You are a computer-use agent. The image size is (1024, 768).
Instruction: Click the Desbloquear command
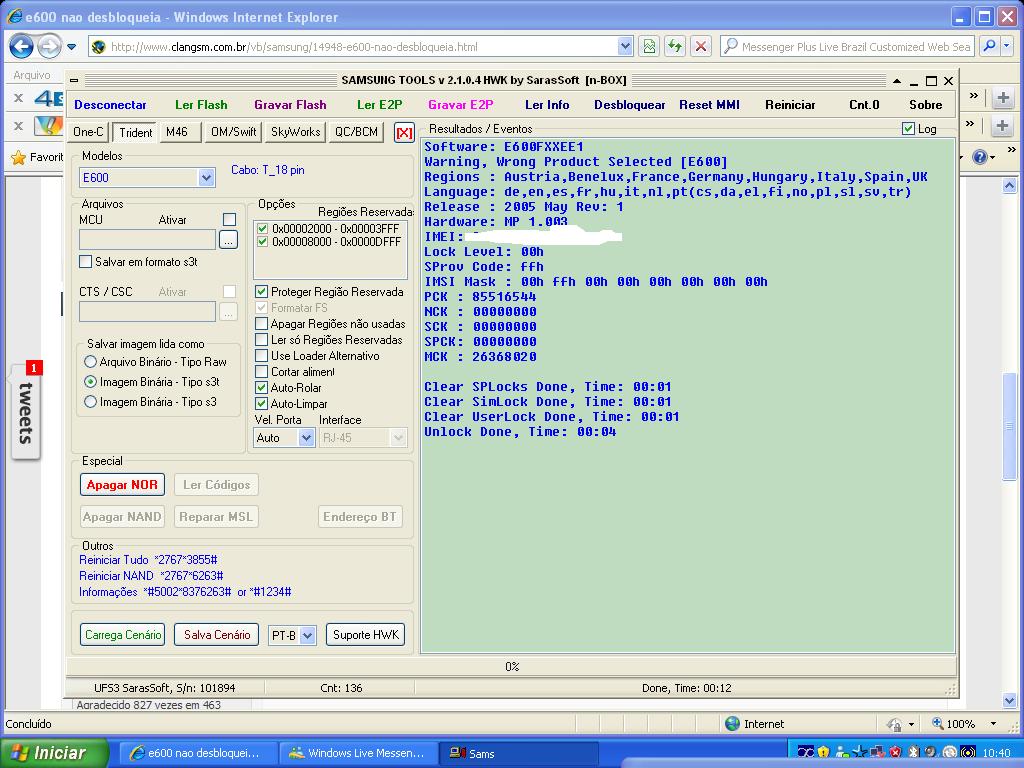(630, 104)
